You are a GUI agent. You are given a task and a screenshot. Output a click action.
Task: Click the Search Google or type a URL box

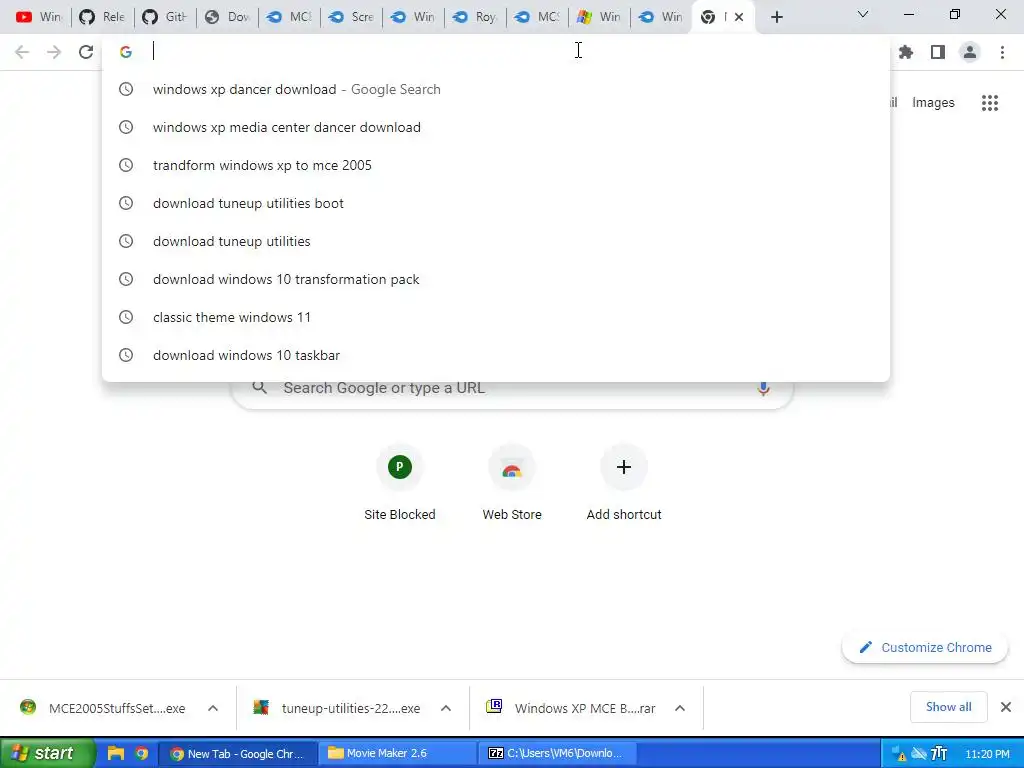(x=512, y=388)
